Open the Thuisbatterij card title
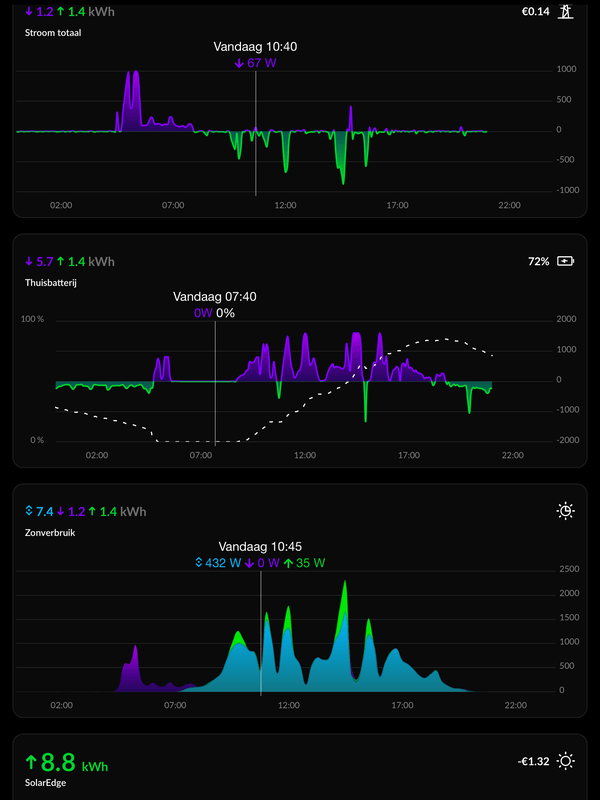Viewport: 600px width, 800px height. (51, 282)
